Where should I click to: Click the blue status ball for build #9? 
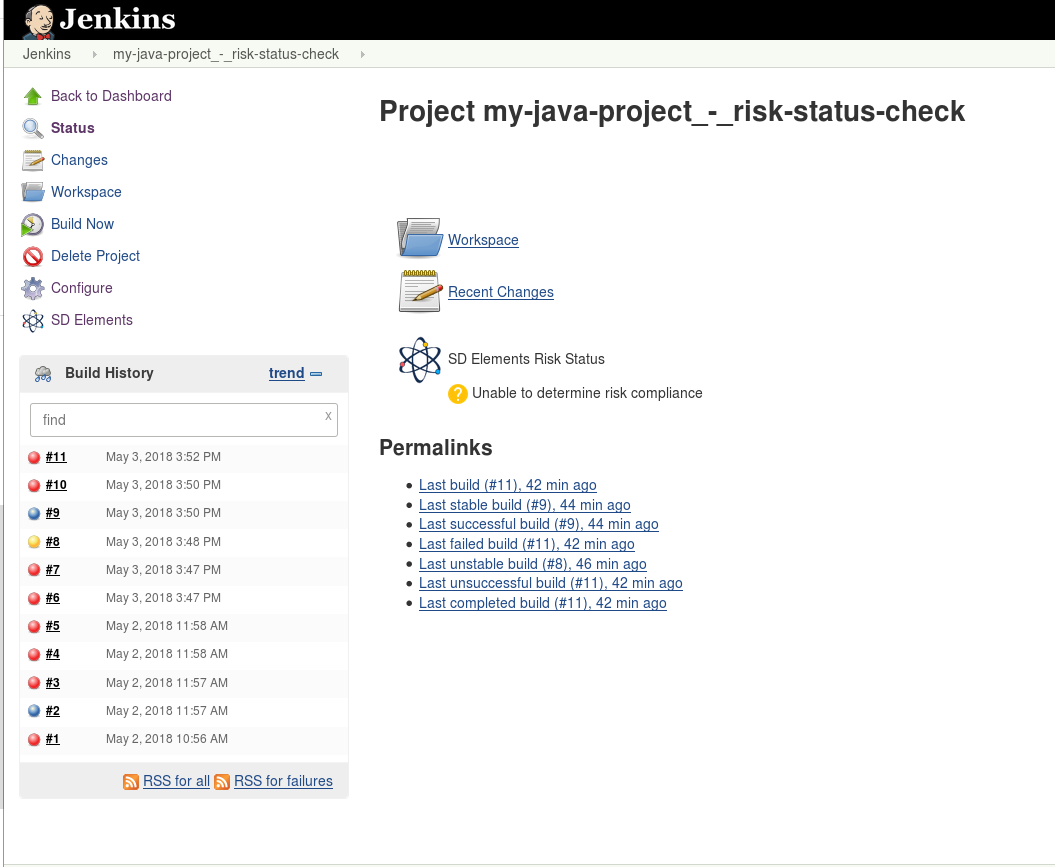[34, 513]
